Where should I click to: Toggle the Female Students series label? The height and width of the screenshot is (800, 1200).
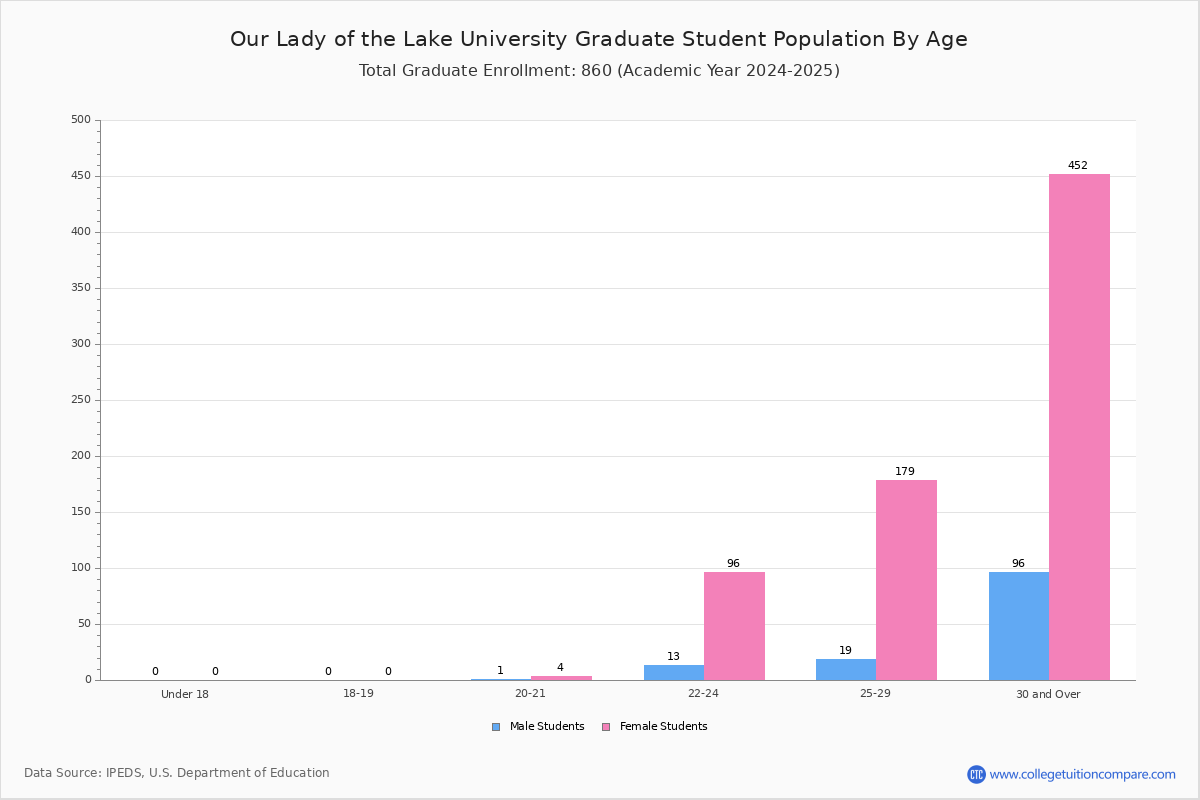click(x=663, y=727)
